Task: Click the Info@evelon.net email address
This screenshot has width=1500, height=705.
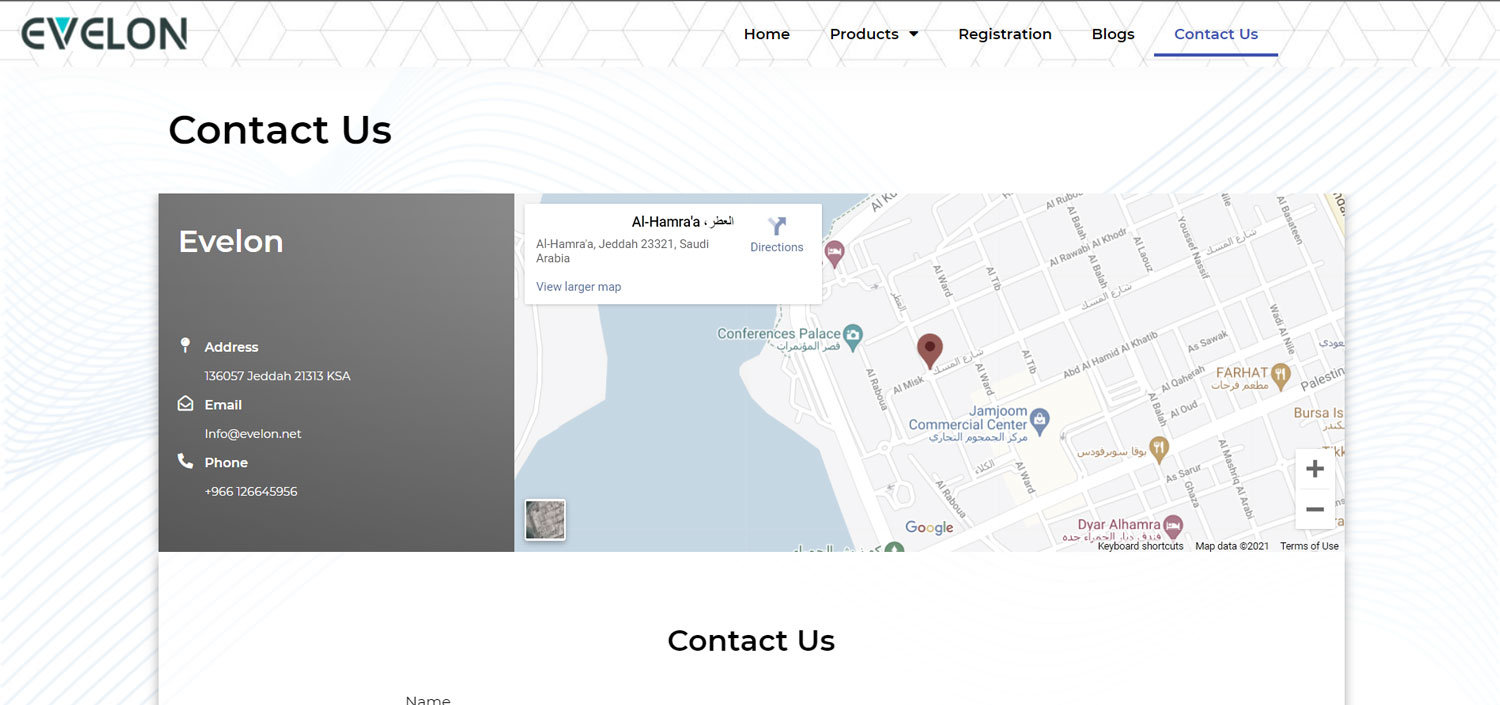Action: (253, 434)
